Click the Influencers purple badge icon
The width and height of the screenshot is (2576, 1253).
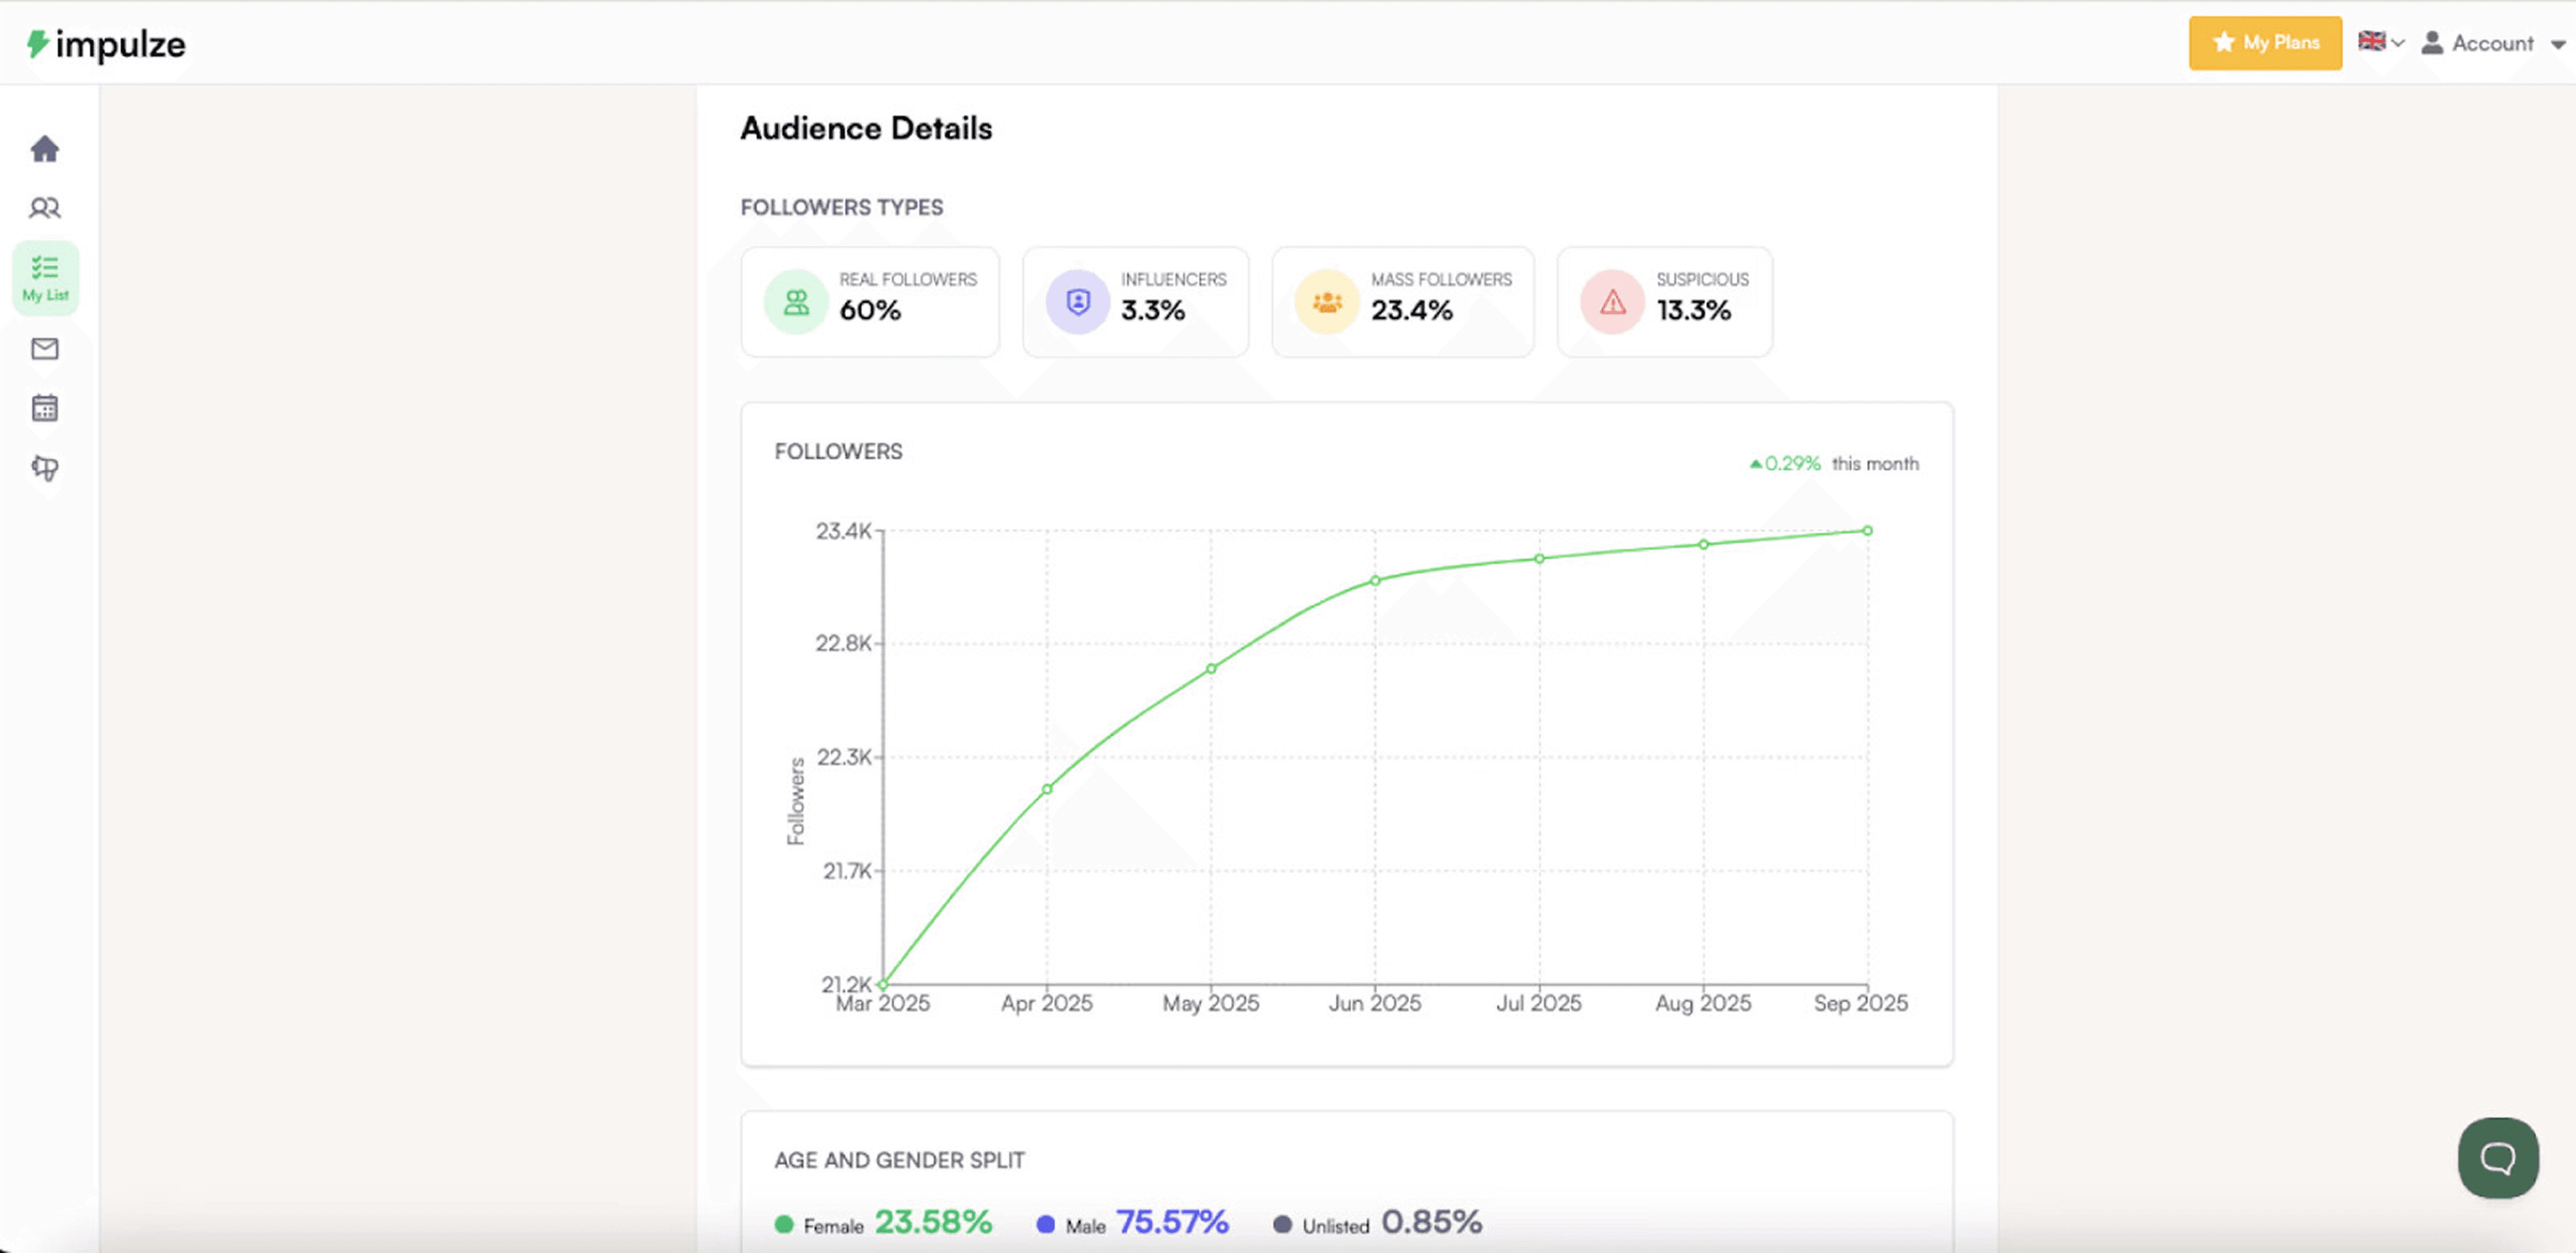[x=1078, y=302]
